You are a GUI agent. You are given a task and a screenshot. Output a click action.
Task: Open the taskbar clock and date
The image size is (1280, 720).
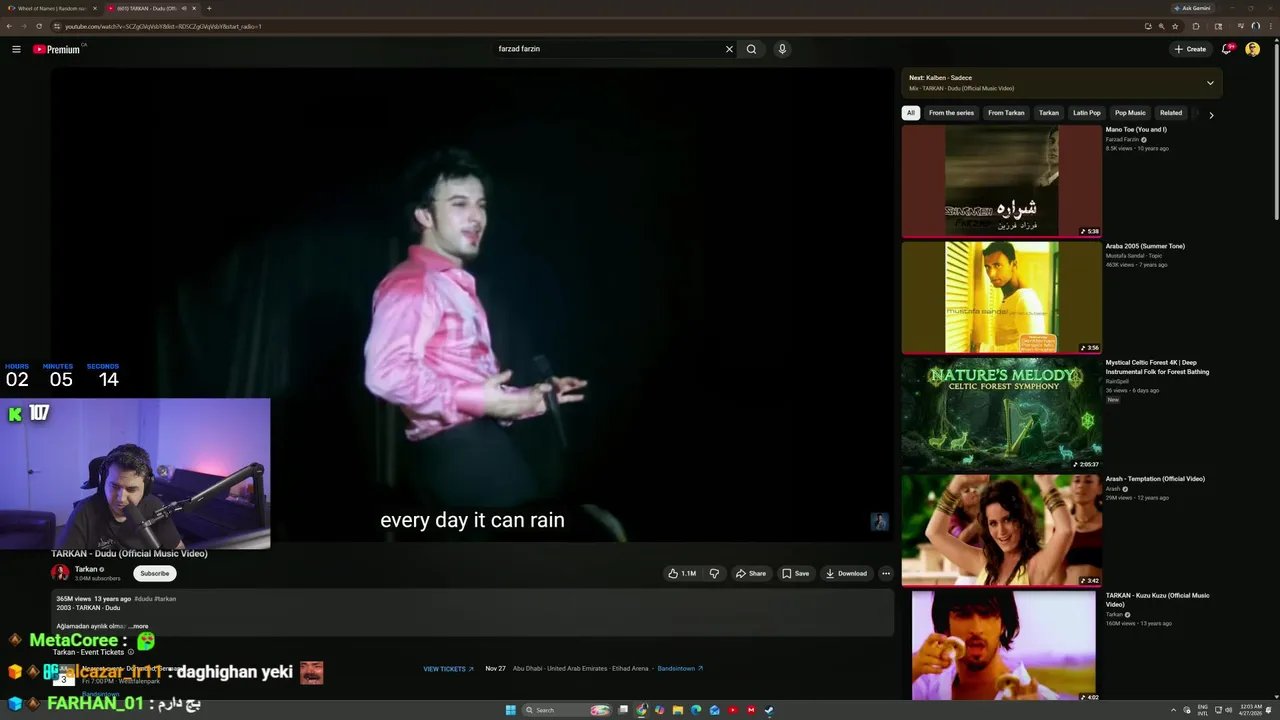pyautogui.click(x=1249, y=710)
